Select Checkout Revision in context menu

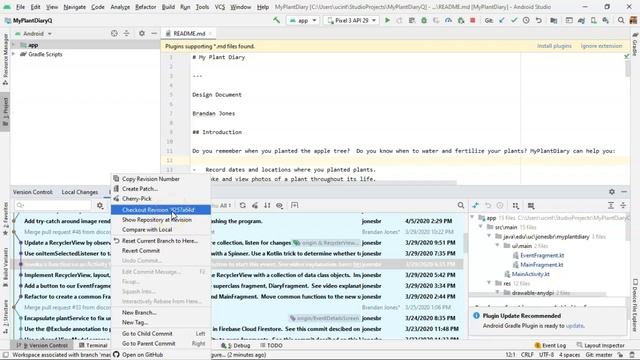point(161,210)
